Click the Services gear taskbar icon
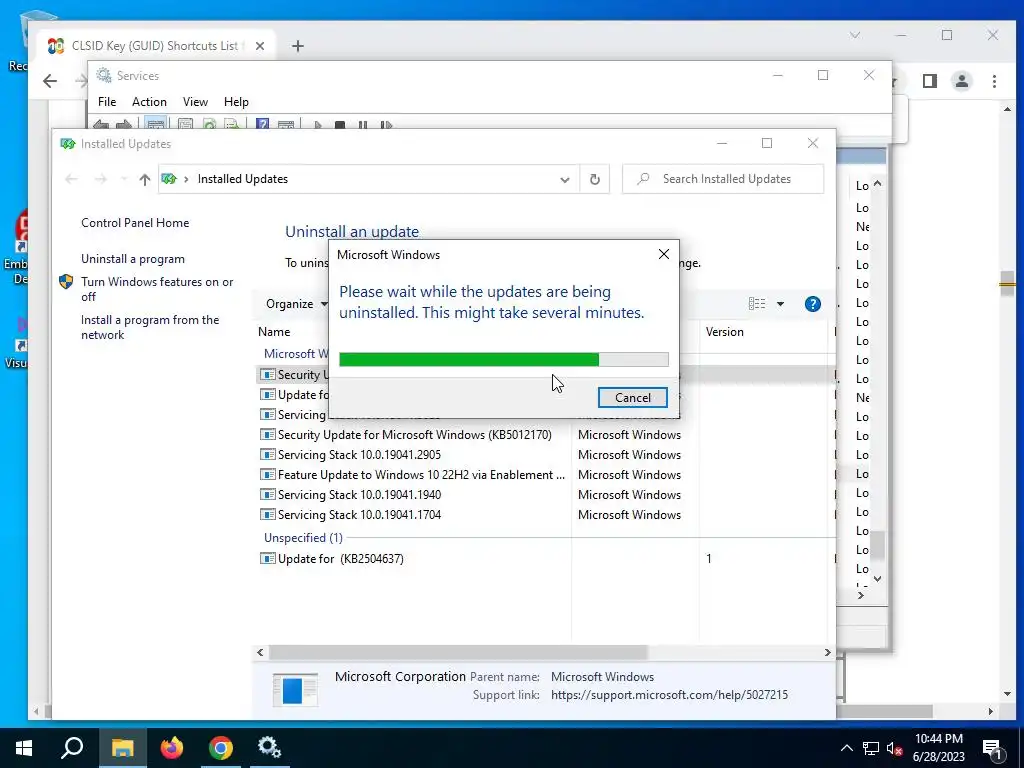The width and height of the screenshot is (1024, 768). [x=269, y=748]
